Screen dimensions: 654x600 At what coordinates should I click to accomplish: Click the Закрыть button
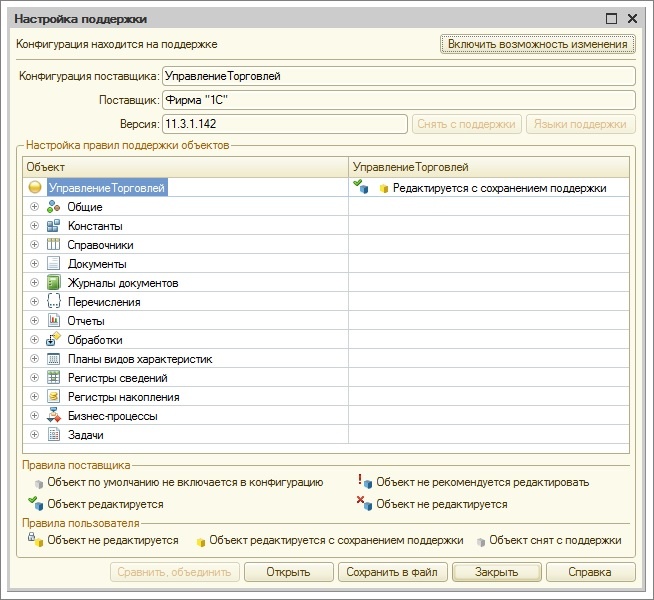497,572
